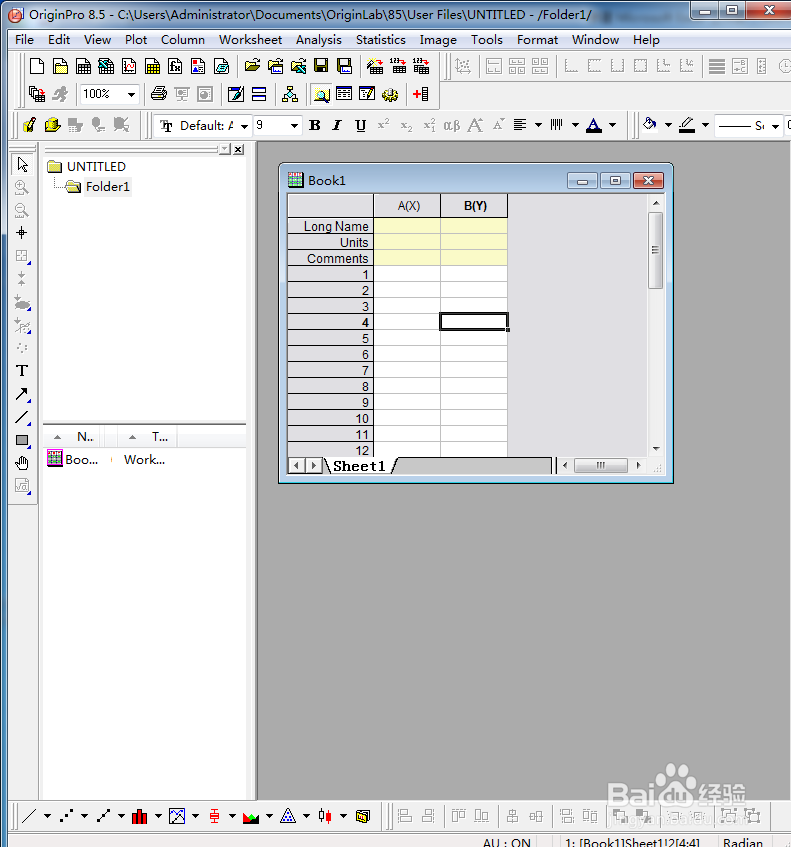Click the New Project icon
Viewport: 791px width, 847px height.
point(37,66)
